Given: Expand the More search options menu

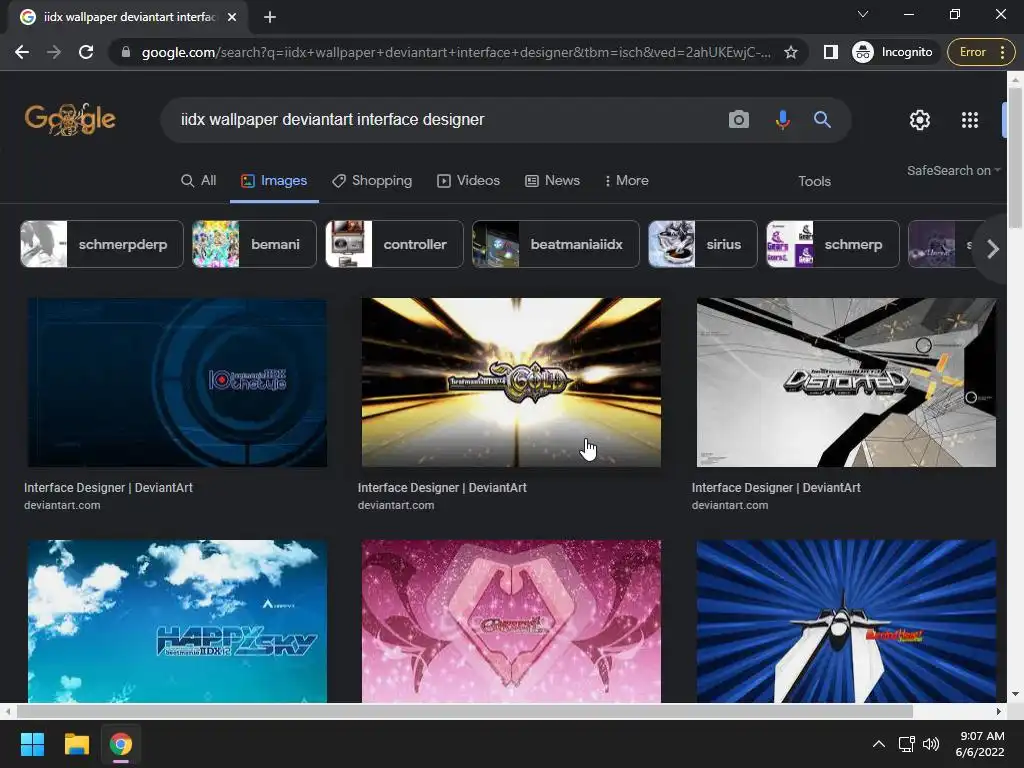Looking at the screenshot, I should coord(626,181).
